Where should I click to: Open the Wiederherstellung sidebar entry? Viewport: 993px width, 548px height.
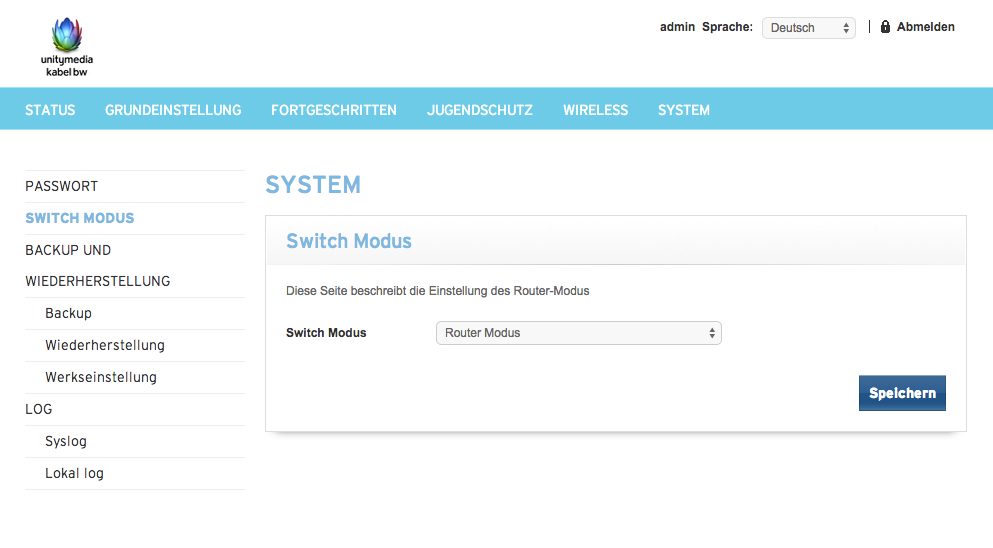pyautogui.click(x=104, y=345)
